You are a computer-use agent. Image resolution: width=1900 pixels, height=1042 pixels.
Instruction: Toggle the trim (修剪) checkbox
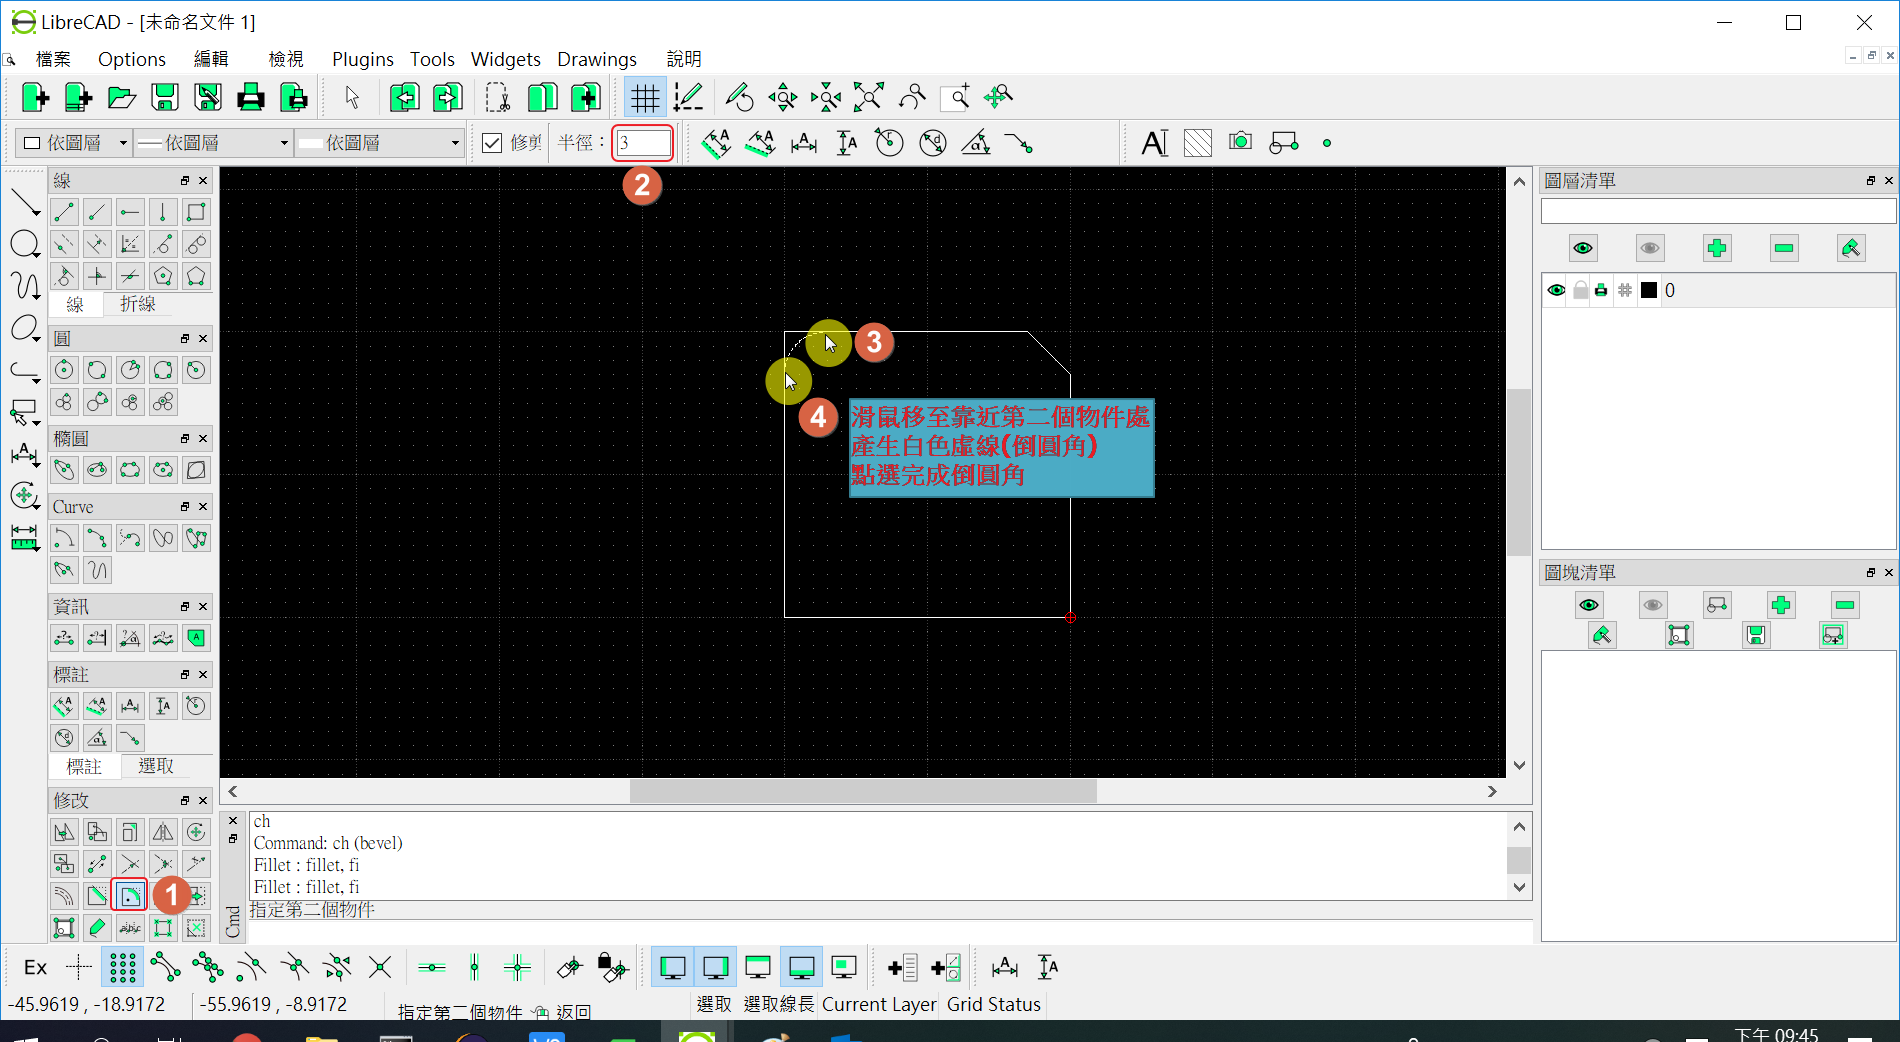coord(492,143)
